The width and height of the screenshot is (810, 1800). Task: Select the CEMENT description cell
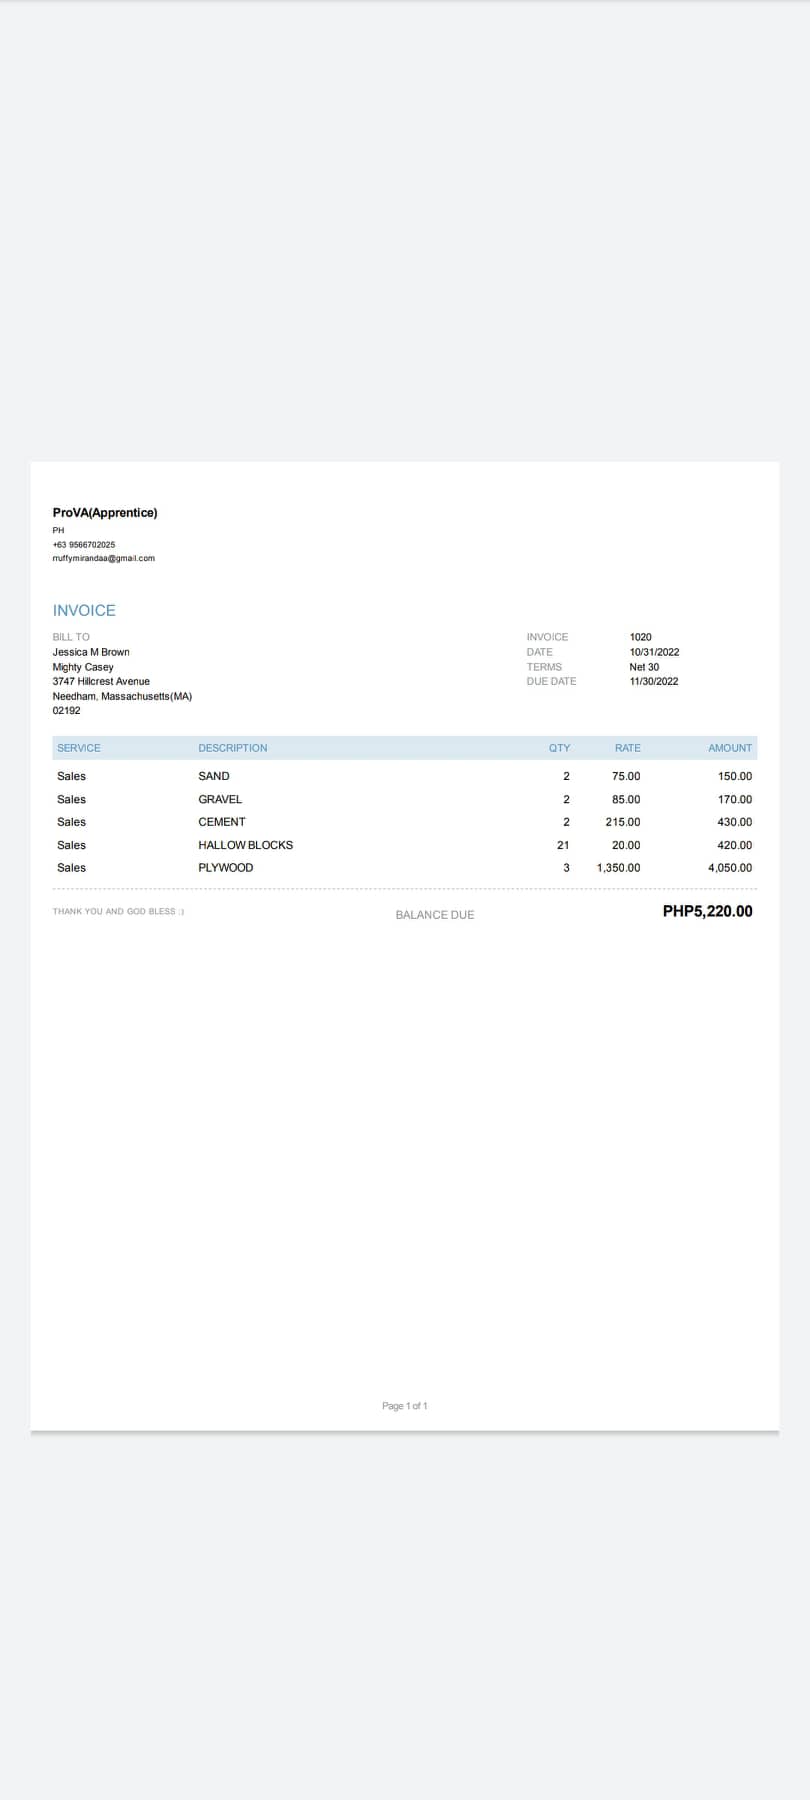[x=222, y=822]
